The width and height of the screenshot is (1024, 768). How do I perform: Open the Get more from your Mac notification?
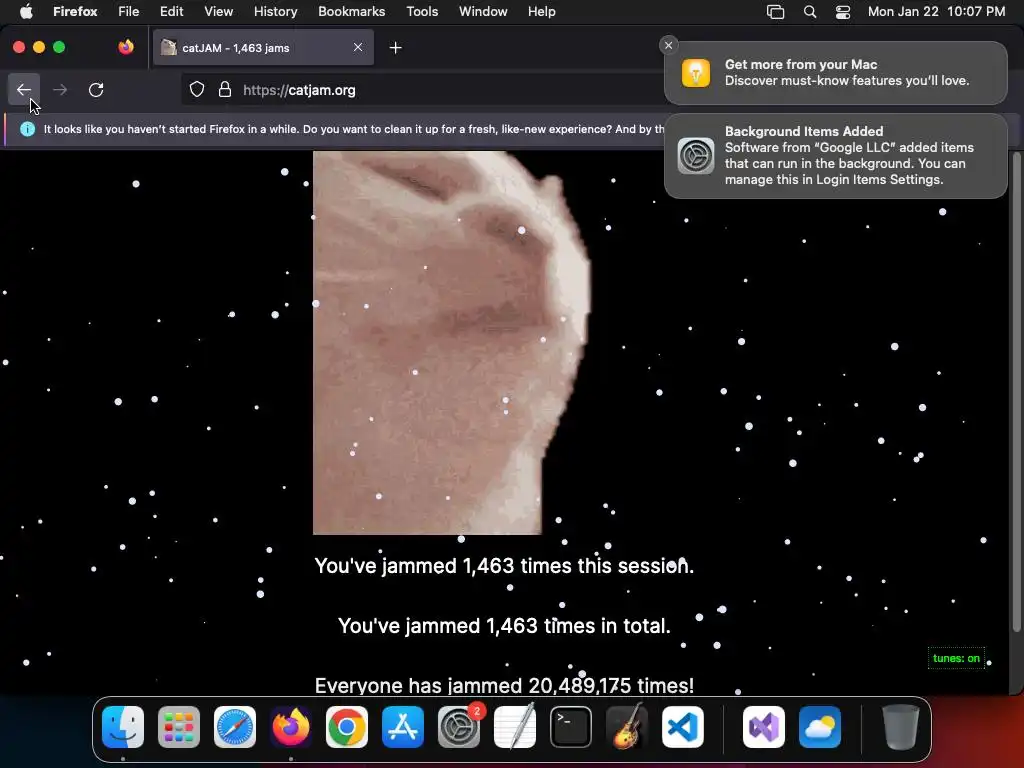(836, 73)
